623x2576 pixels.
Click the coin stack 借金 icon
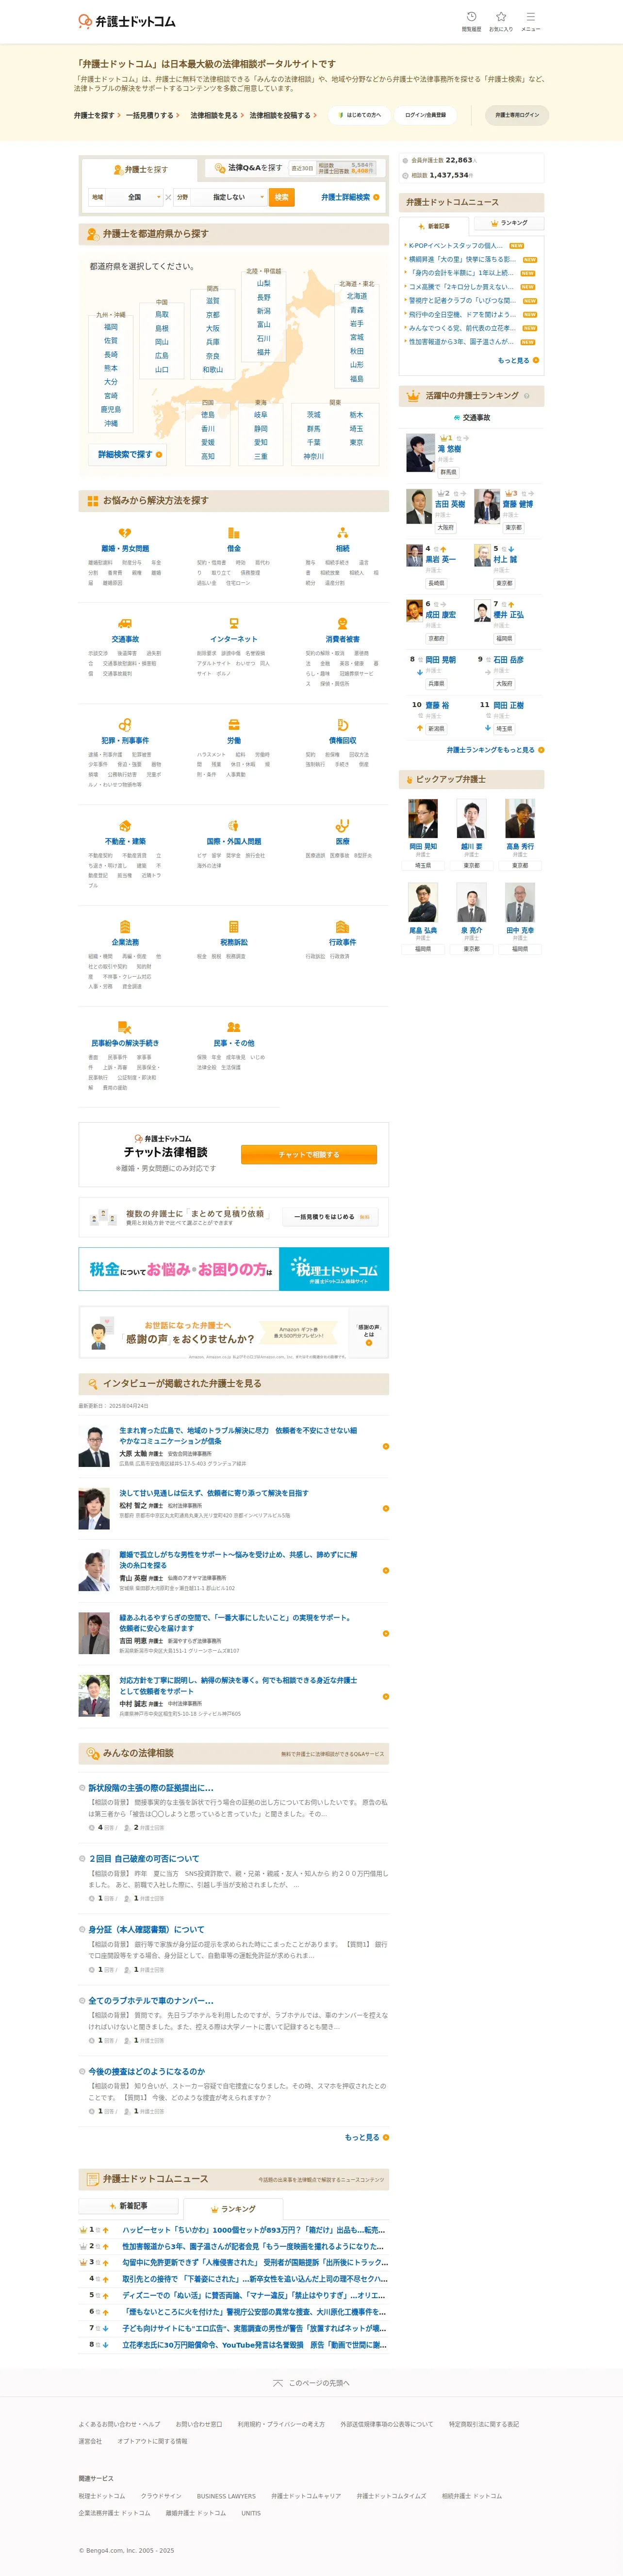tap(234, 533)
